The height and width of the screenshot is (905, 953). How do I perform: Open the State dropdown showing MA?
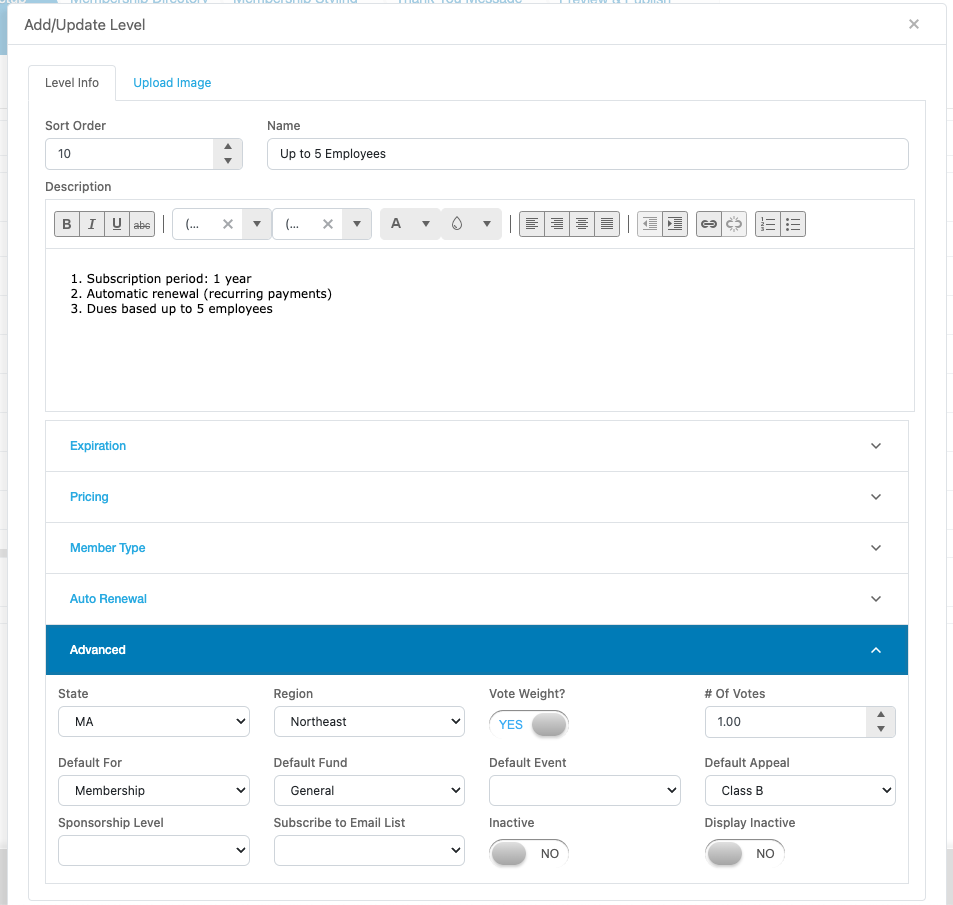tap(154, 721)
